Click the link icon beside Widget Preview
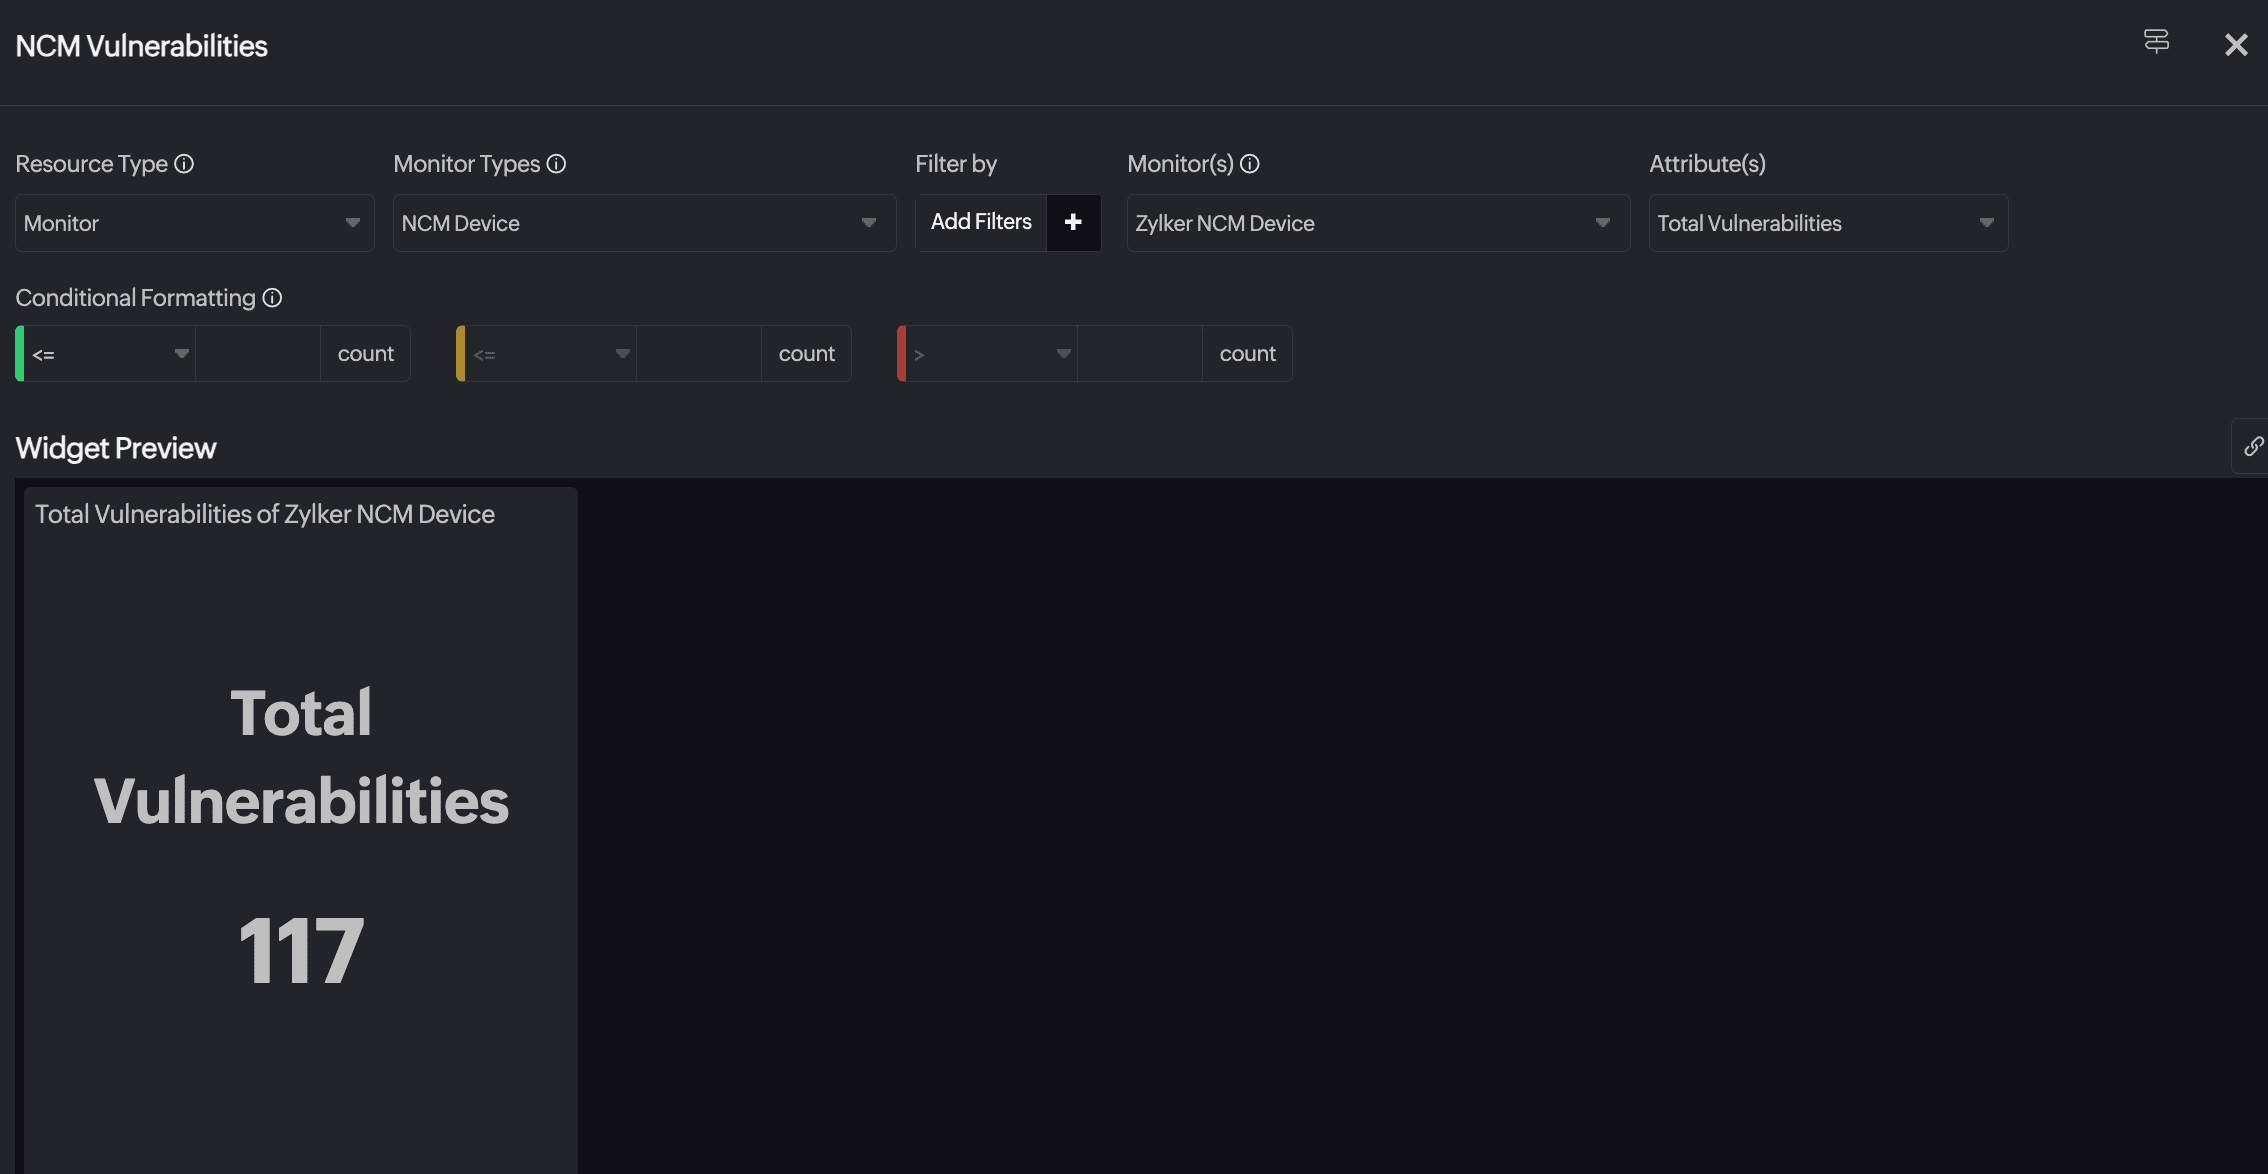2268x1174 pixels. 2253,446
